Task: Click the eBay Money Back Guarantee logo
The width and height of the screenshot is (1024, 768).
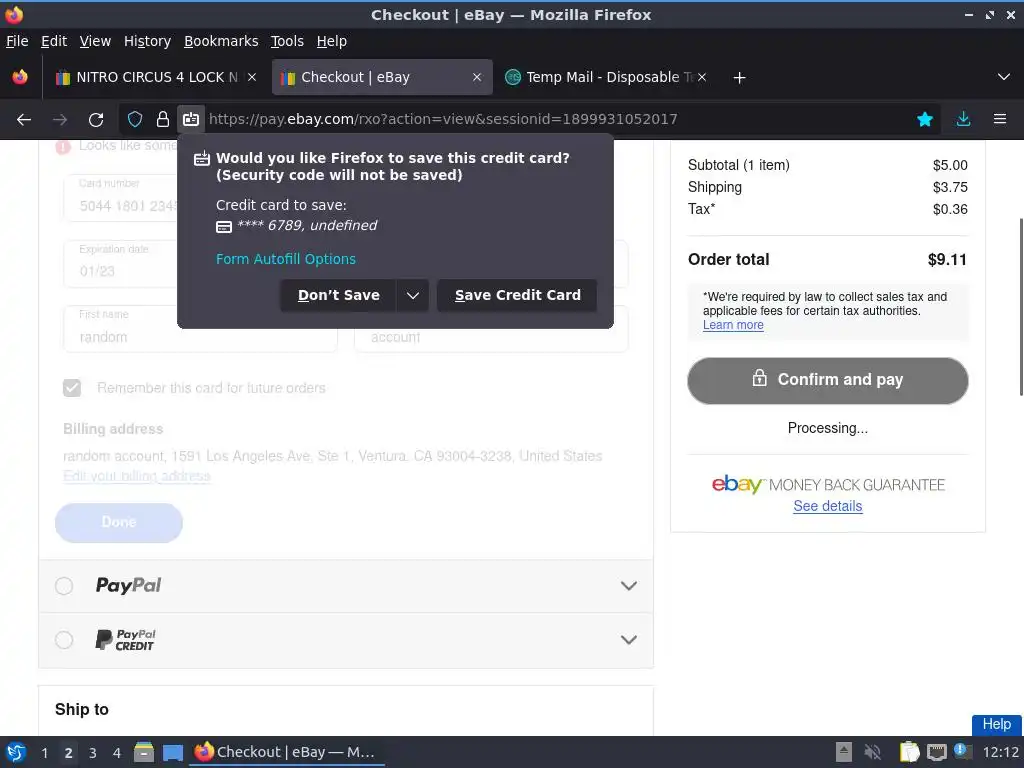Action: click(827, 485)
